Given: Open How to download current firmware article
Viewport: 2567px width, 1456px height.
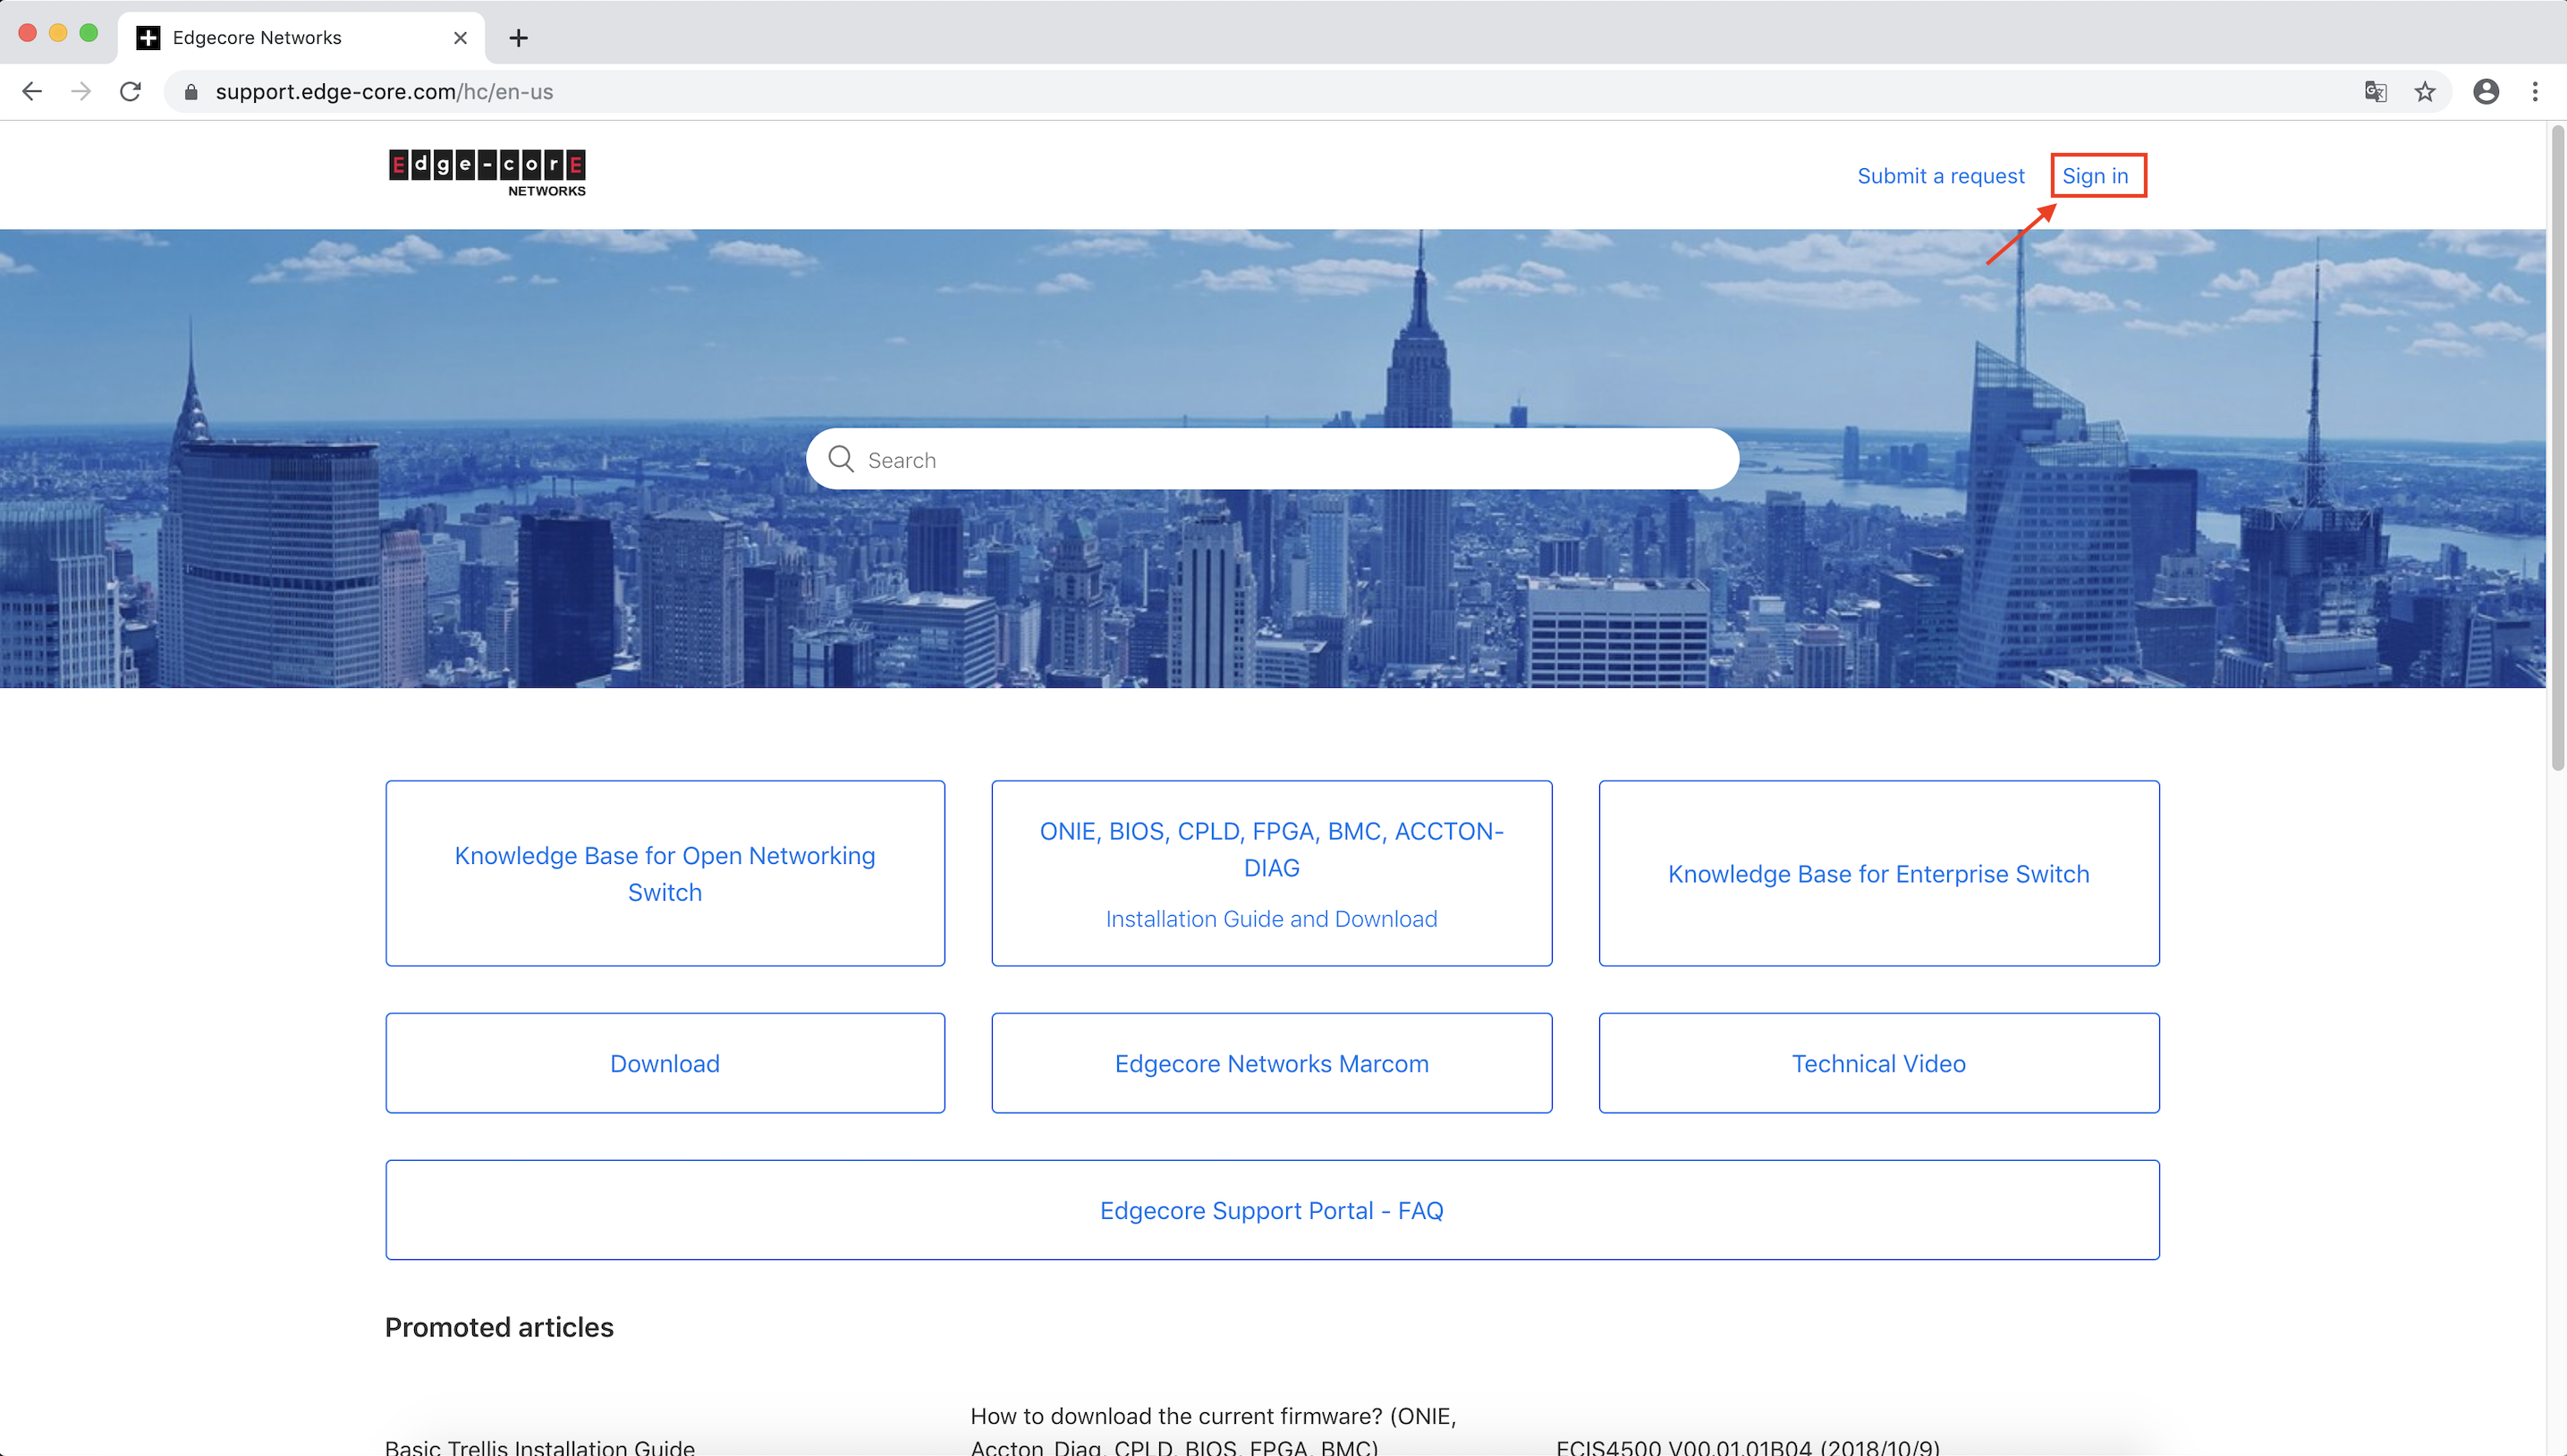Looking at the screenshot, I should pos(1213,1430).
